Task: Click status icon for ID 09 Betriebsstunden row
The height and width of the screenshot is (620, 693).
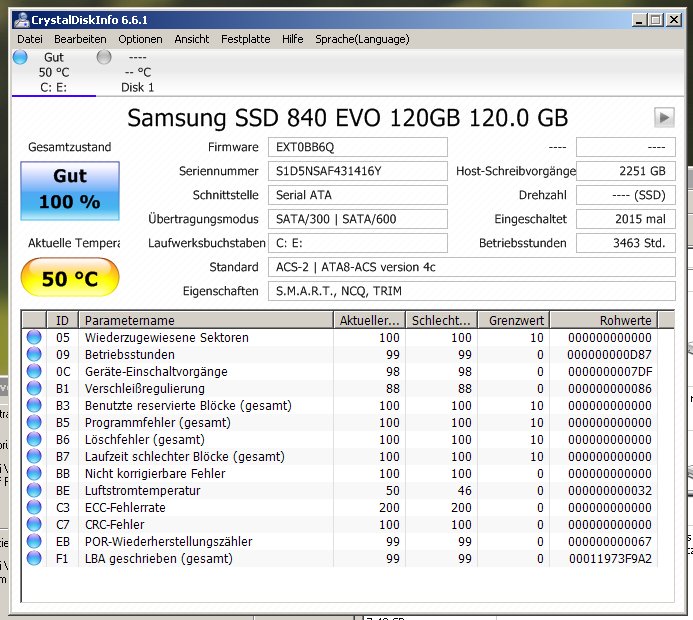Action: 34,354
